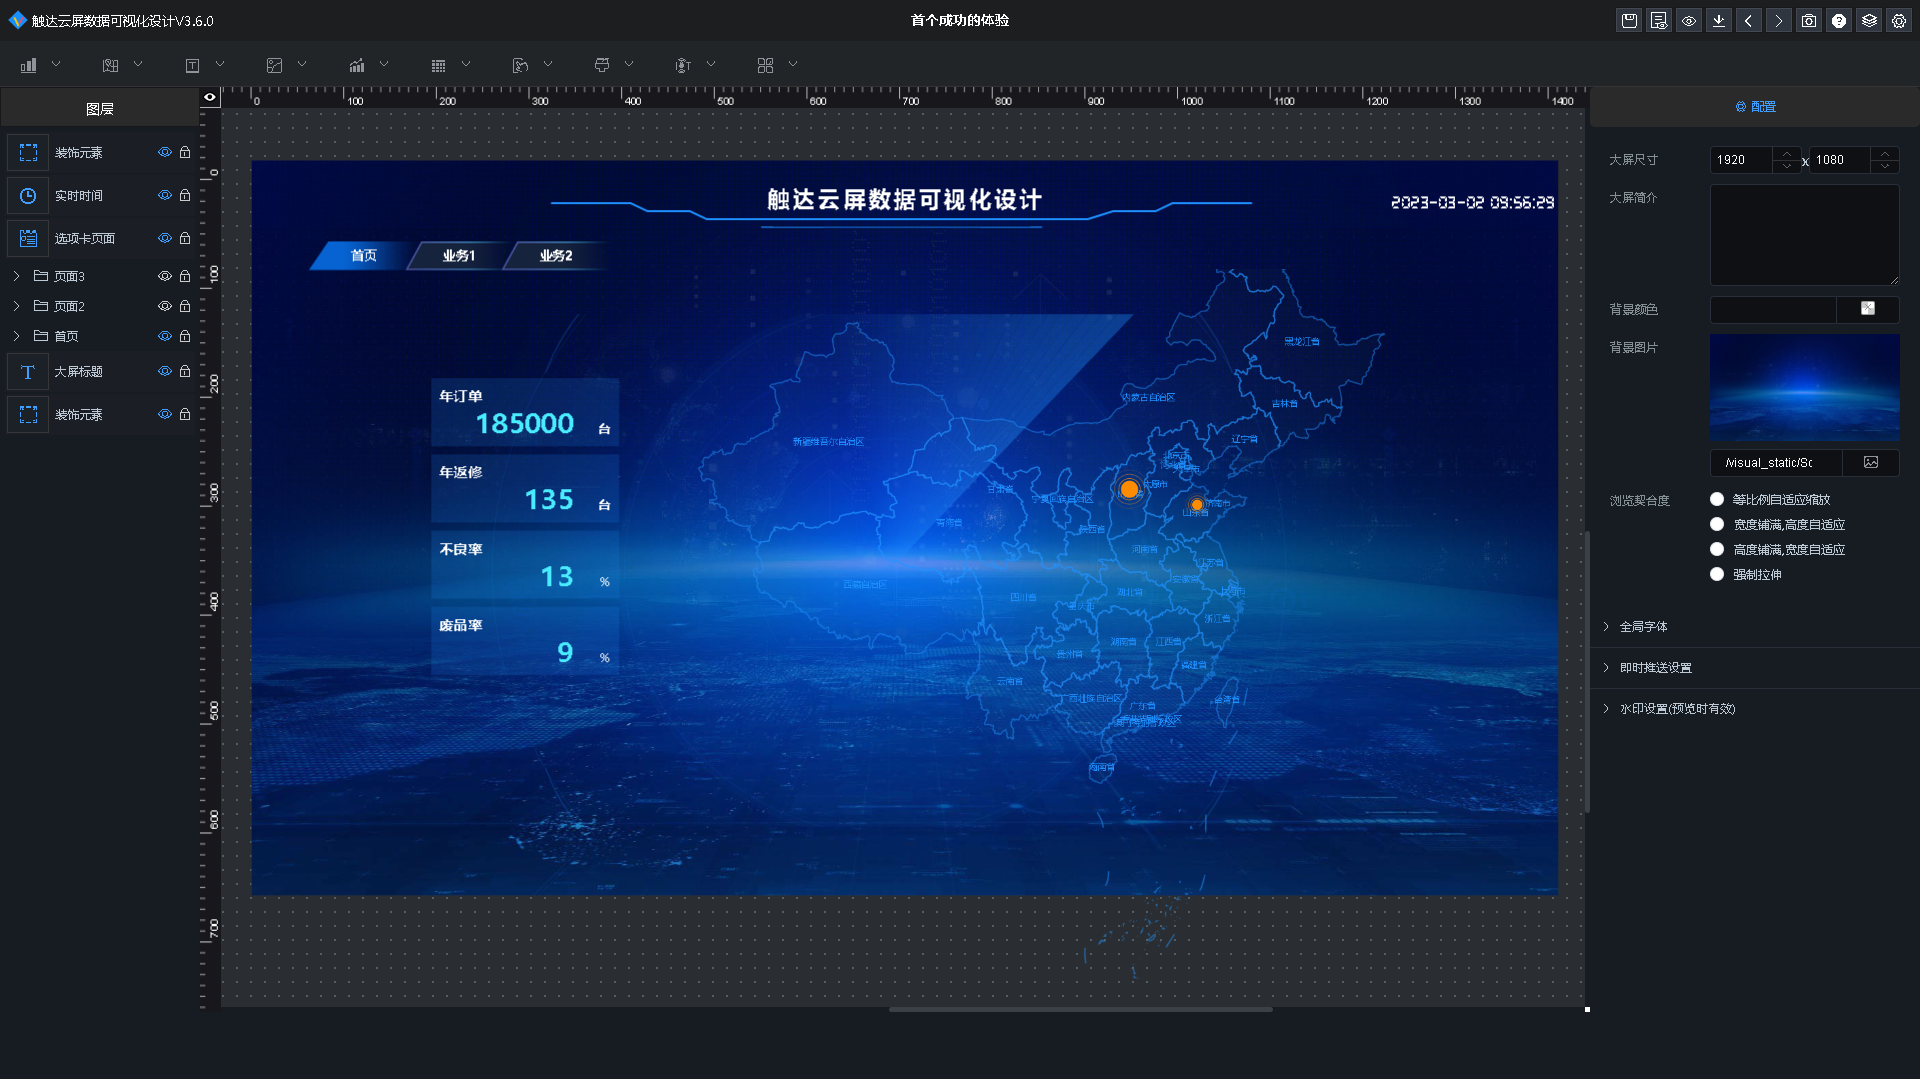This screenshot has width=1920, height=1079.
Task: Expand the 页面2 folder in layers
Action: [16, 306]
